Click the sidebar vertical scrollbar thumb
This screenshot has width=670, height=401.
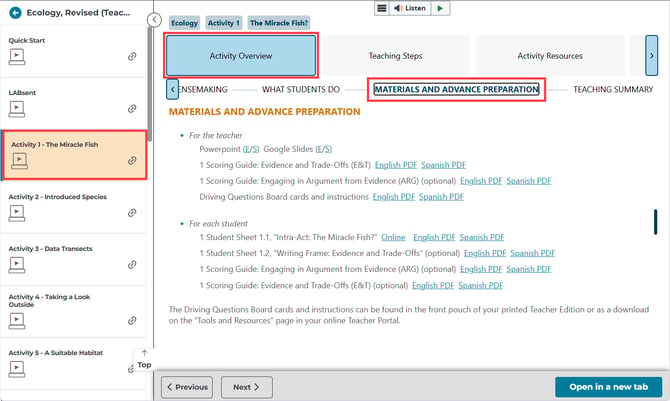click(x=150, y=83)
